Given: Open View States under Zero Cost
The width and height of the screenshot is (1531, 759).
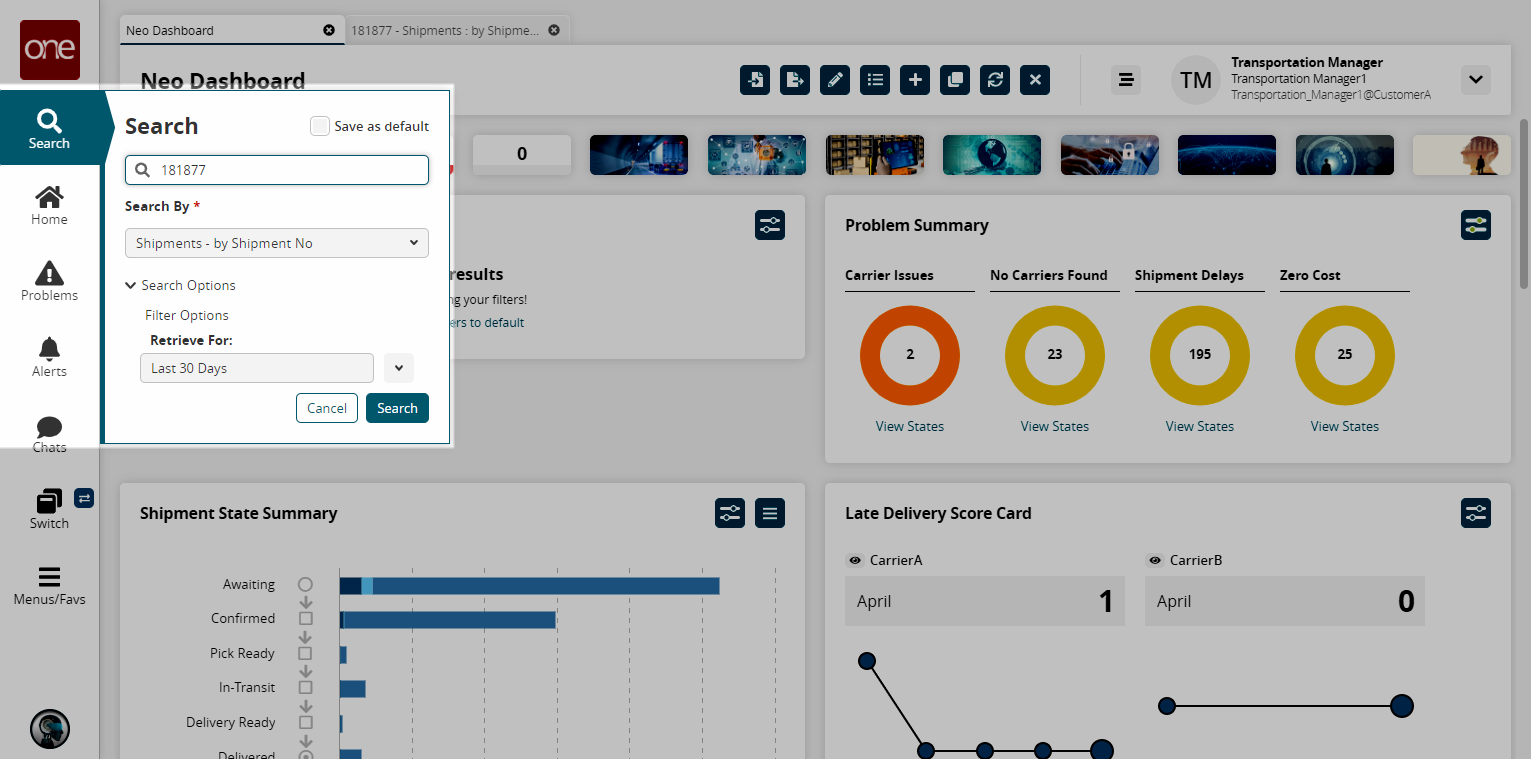Looking at the screenshot, I should [1345, 426].
